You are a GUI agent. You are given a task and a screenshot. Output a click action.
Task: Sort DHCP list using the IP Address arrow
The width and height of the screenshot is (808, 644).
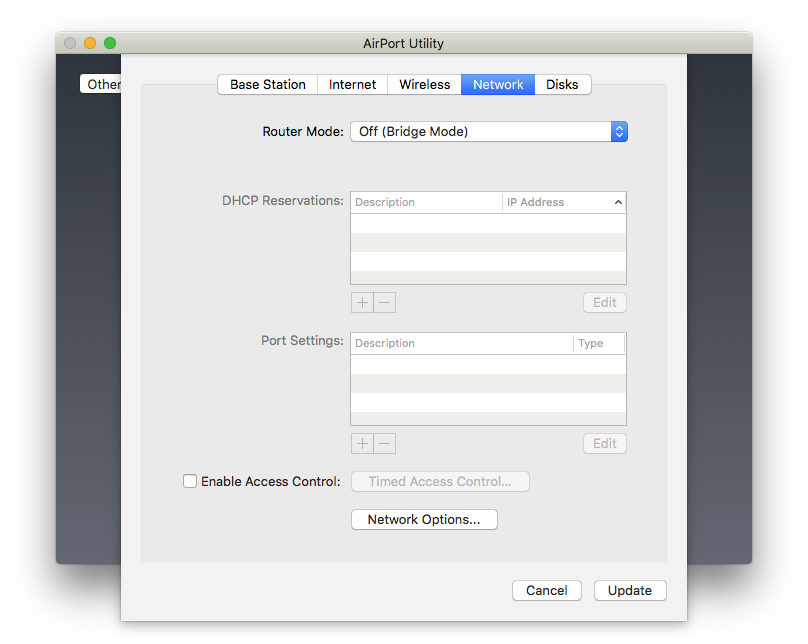[618, 202]
